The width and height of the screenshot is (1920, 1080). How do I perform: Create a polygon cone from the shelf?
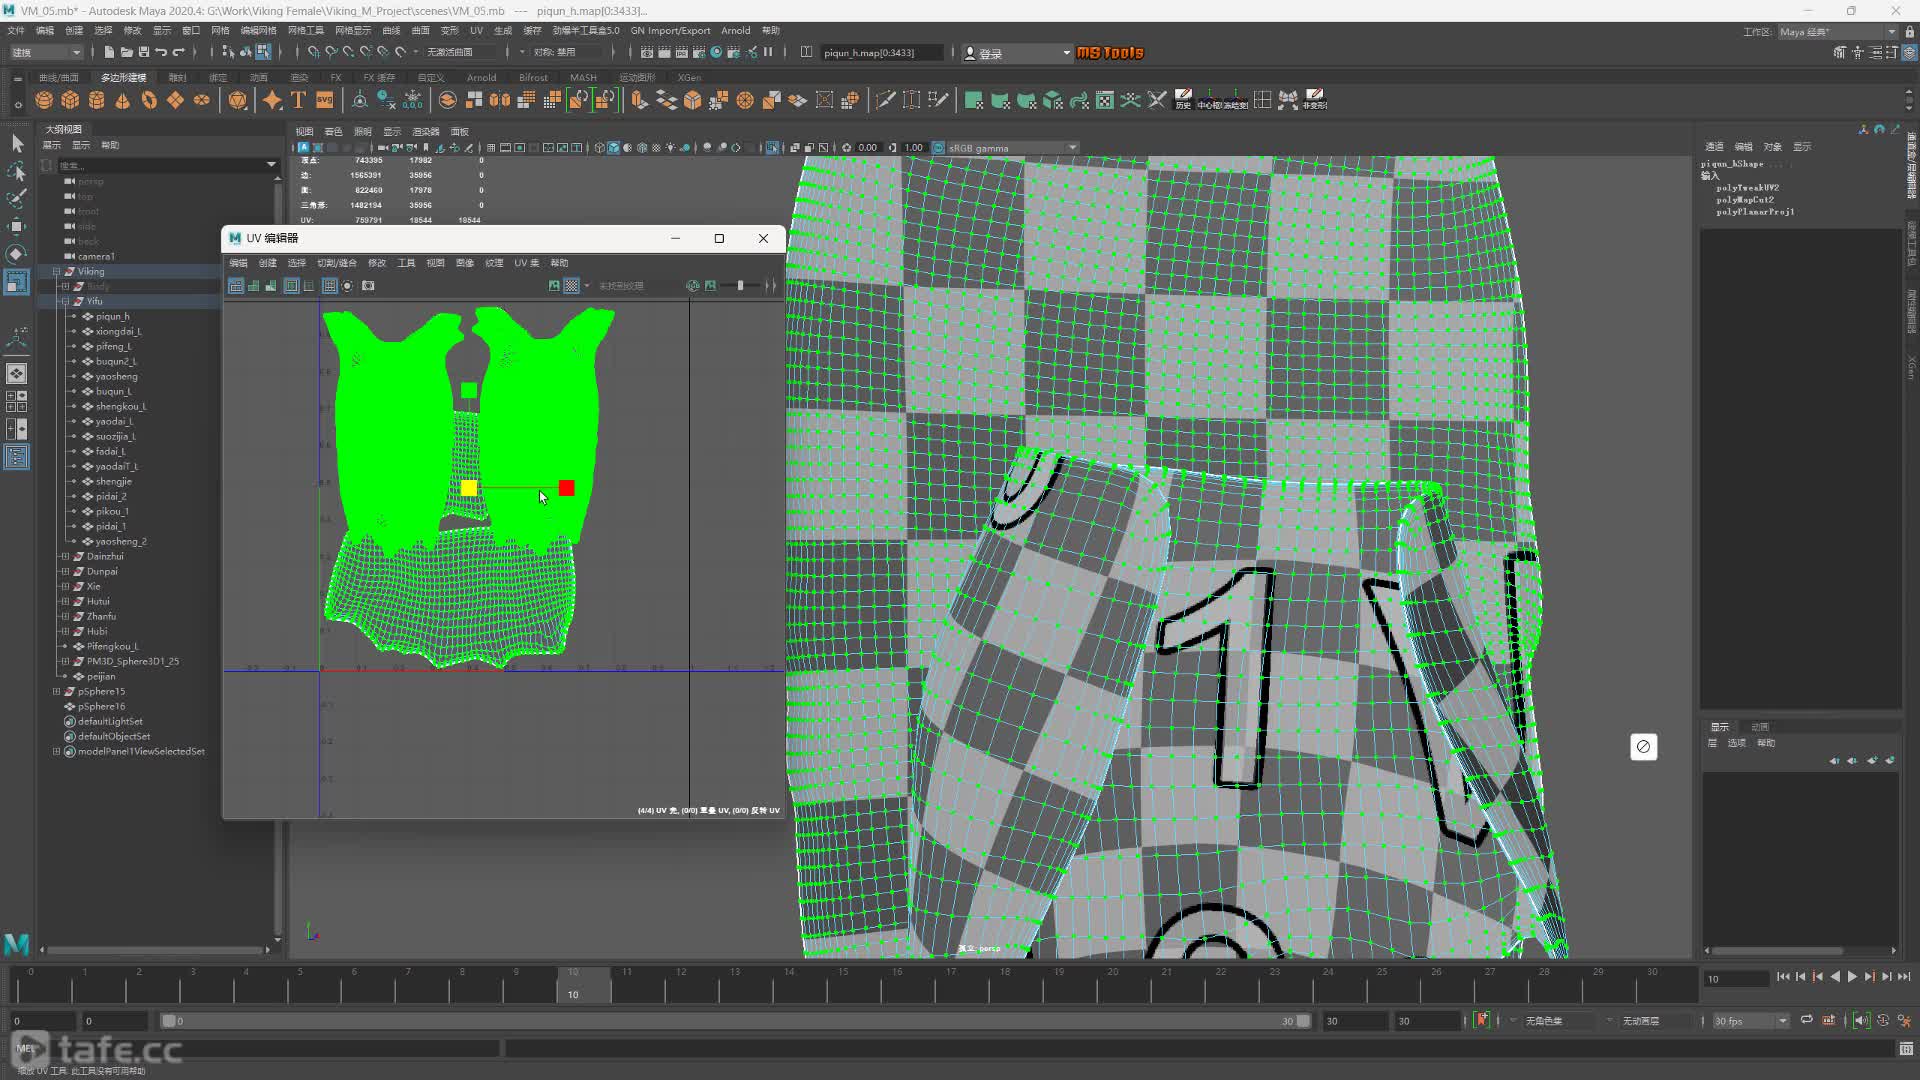click(122, 100)
